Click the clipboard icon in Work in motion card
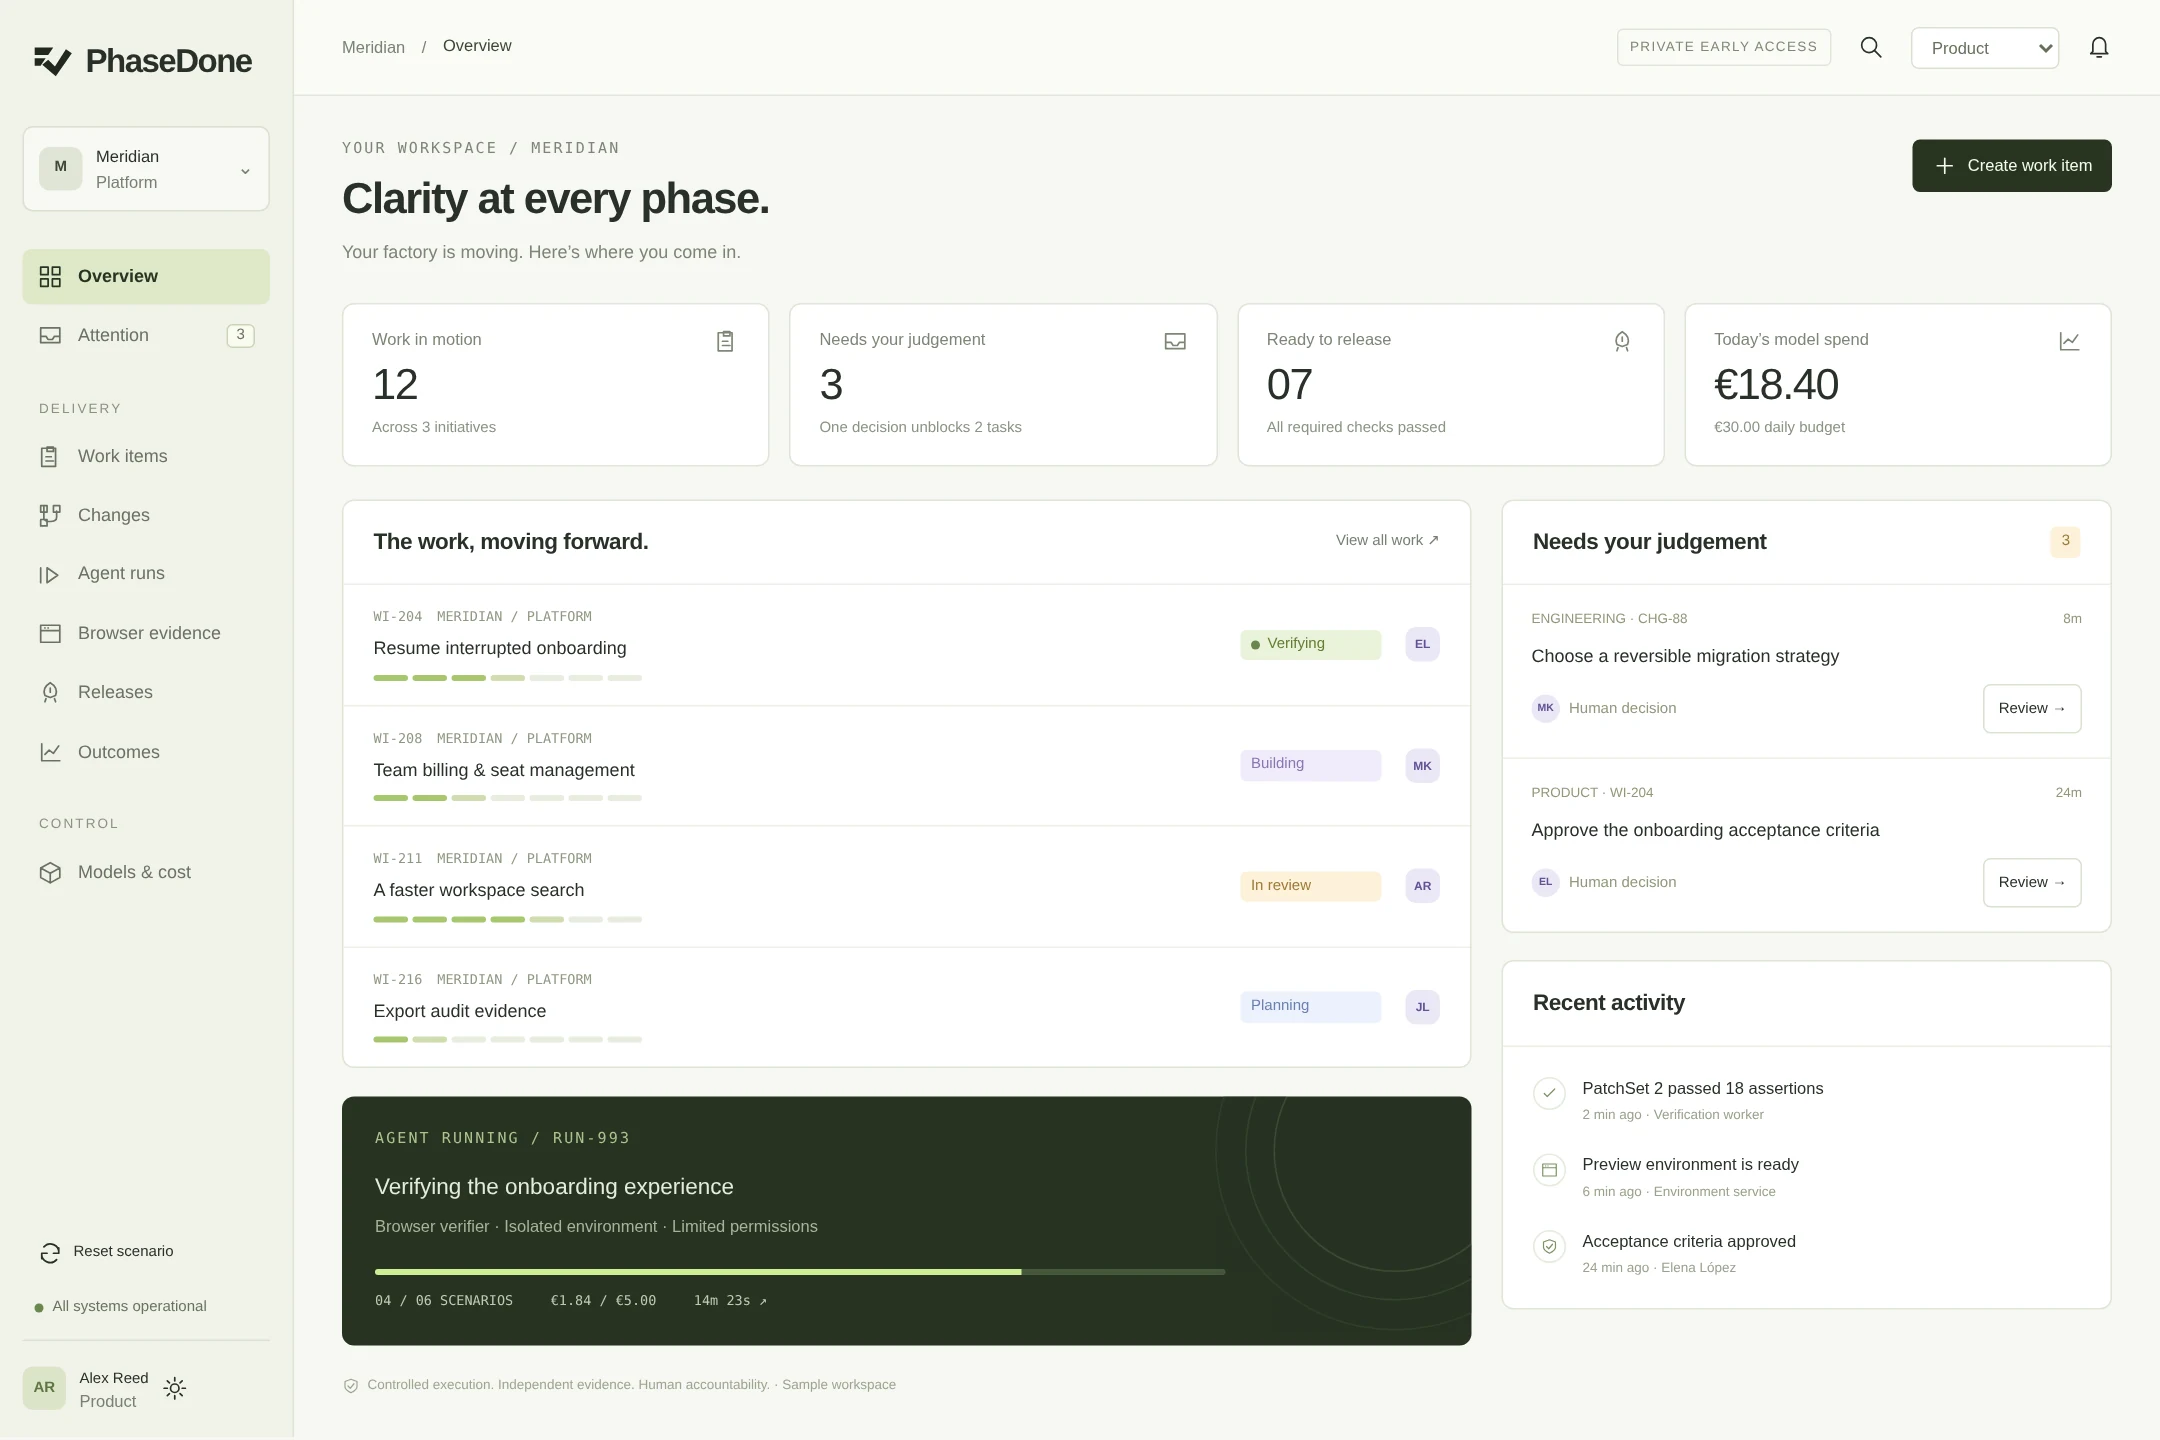The width and height of the screenshot is (2160, 1440). click(725, 341)
